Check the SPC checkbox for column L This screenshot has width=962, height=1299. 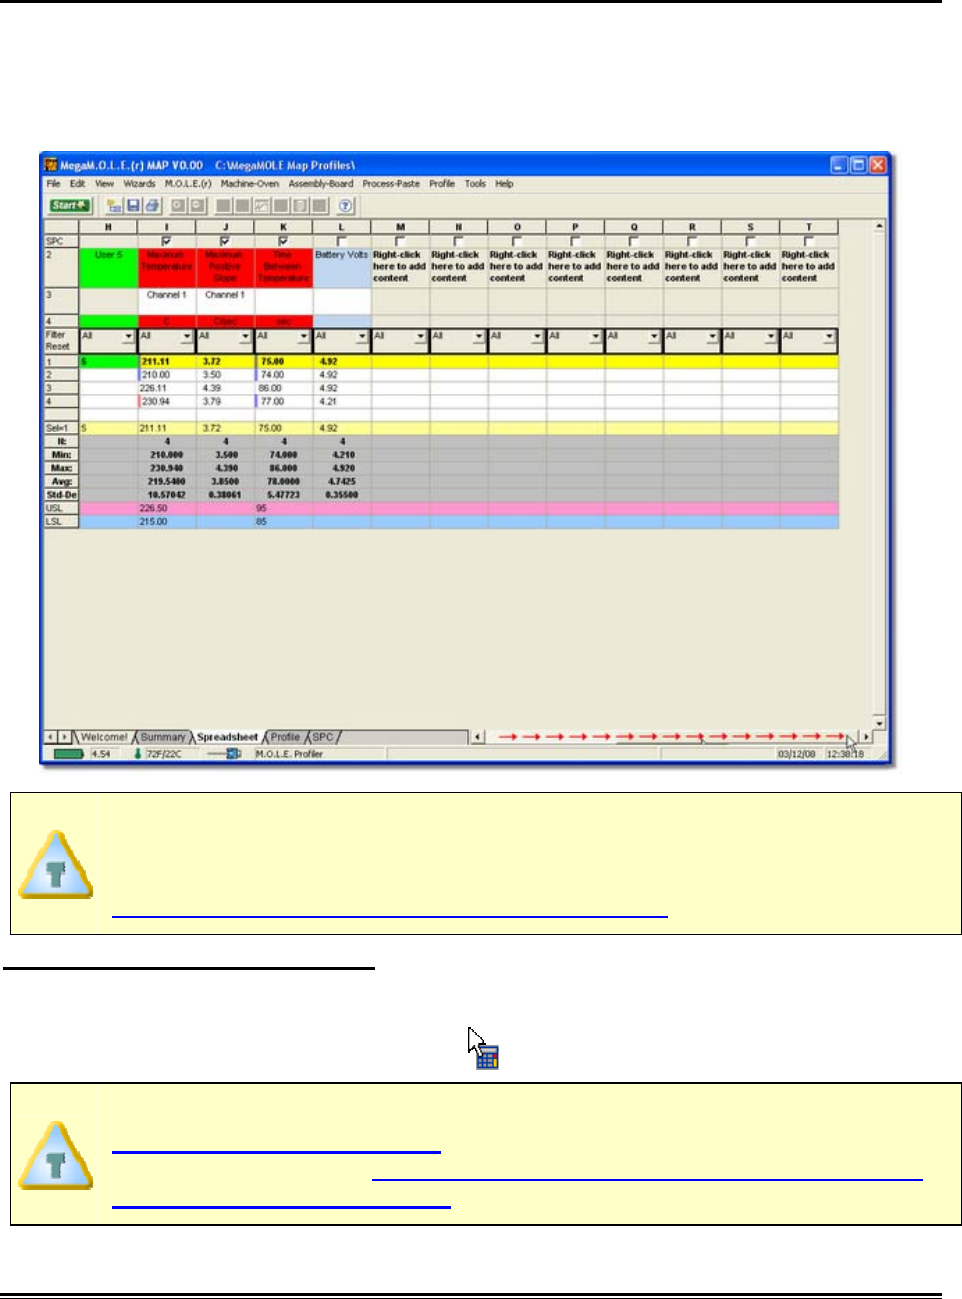[x=341, y=241]
